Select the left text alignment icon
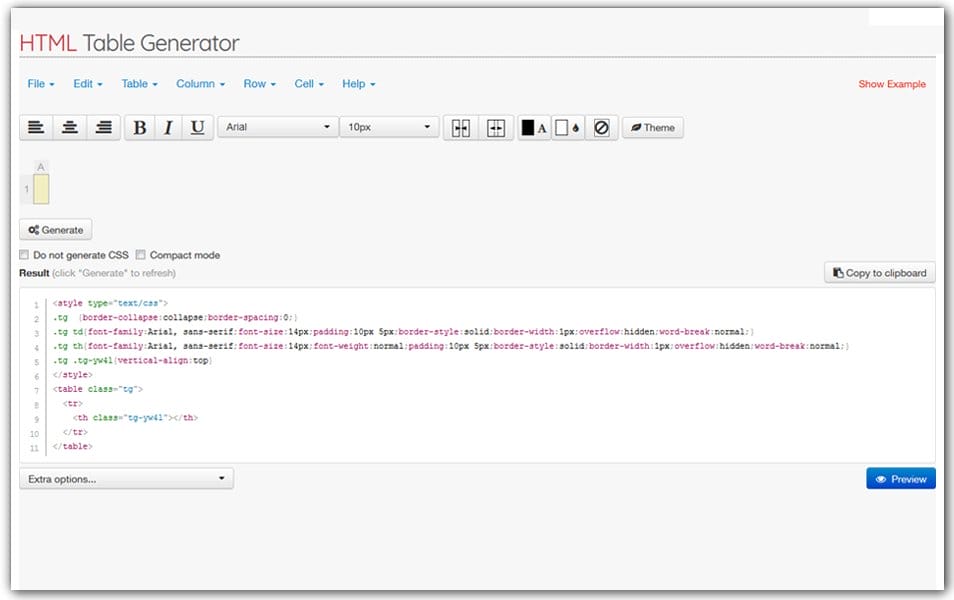This screenshot has height=600, width=954. point(36,127)
